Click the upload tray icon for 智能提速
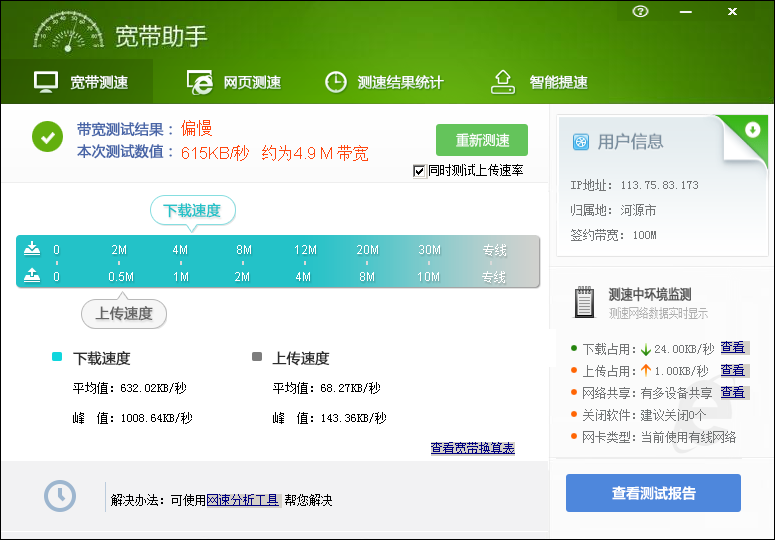Viewport: 775px width, 540px height. pyautogui.click(x=503, y=82)
